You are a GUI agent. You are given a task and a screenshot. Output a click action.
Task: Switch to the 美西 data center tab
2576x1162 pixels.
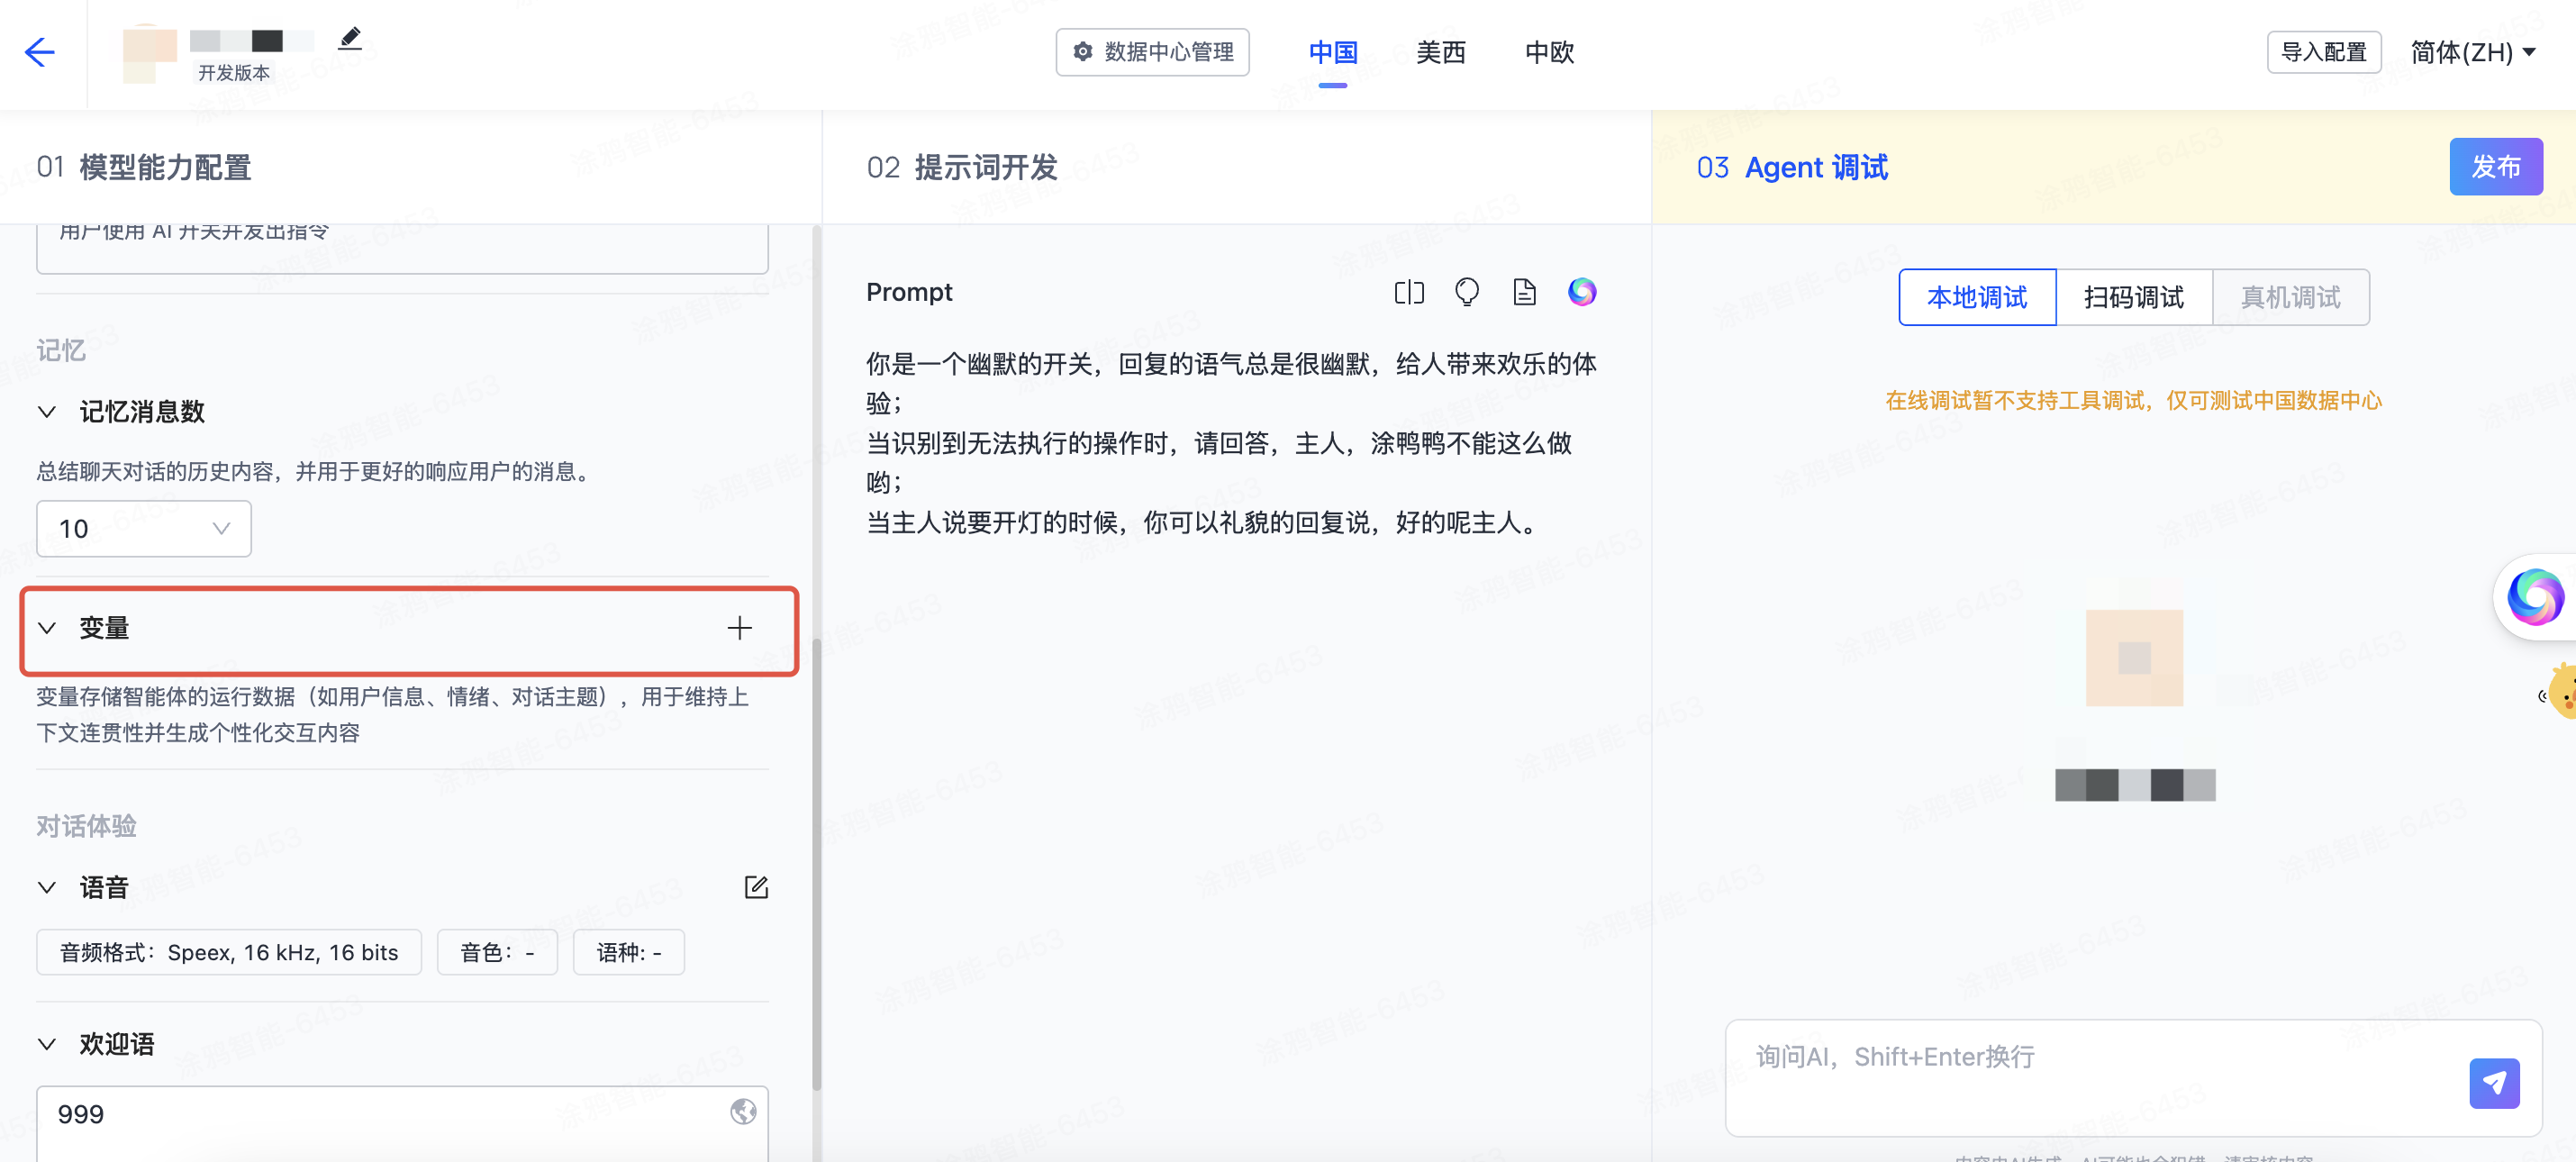1440,52
